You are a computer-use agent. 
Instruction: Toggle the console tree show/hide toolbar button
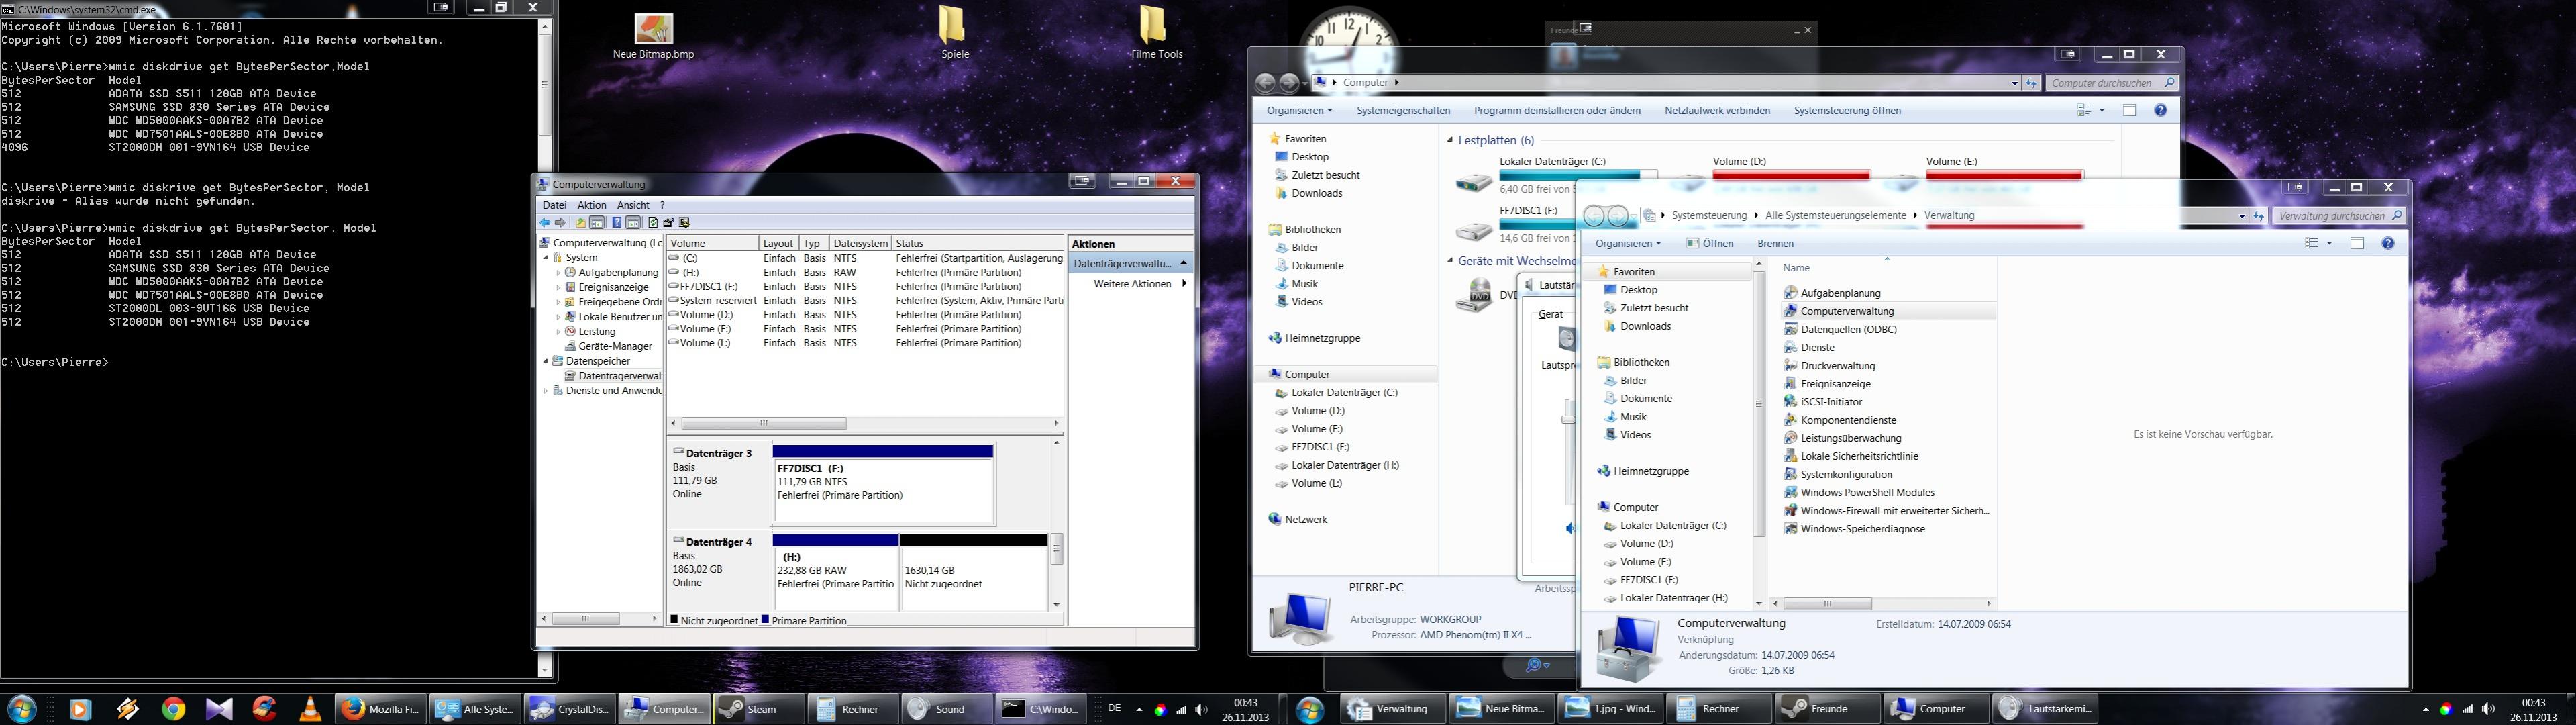pos(597,223)
